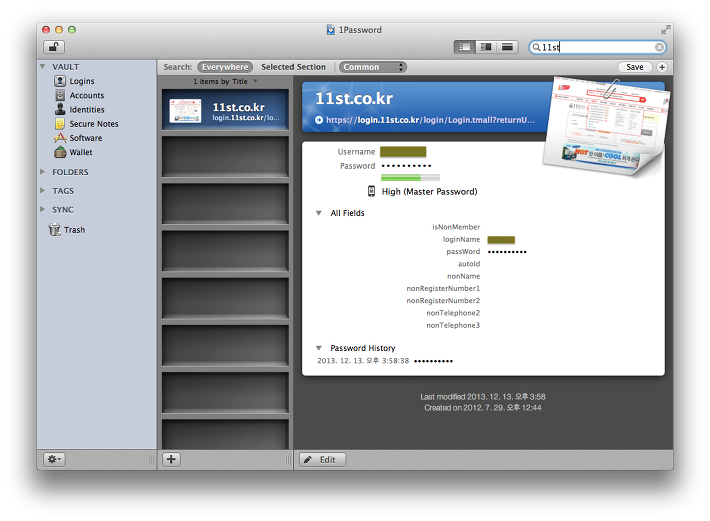Expand the FOLDERS section
The width and height of the screenshot is (710, 521).
pyautogui.click(x=43, y=172)
